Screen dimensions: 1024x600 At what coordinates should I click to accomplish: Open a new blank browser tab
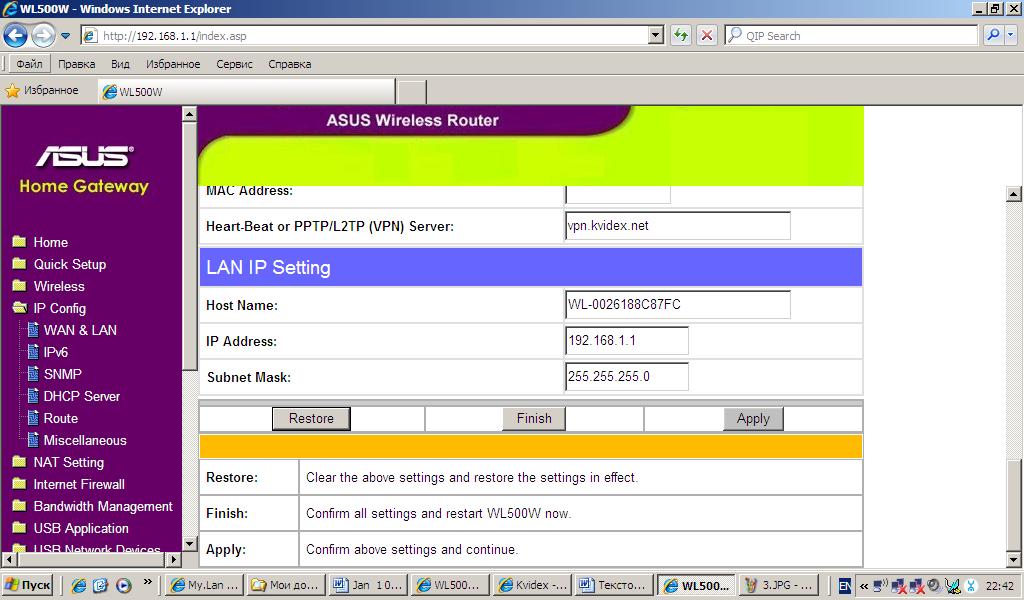click(x=412, y=92)
